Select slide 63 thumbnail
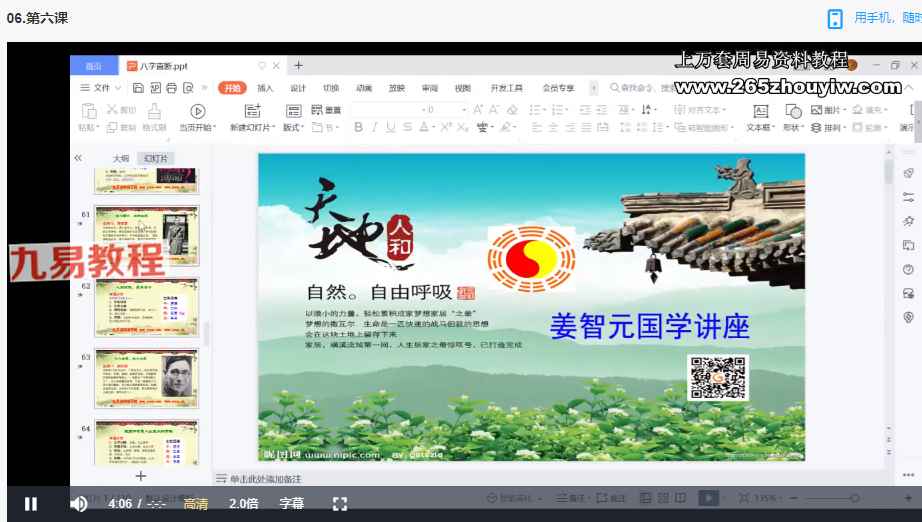This screenshot has height=522, width=922. coord(147,379)
